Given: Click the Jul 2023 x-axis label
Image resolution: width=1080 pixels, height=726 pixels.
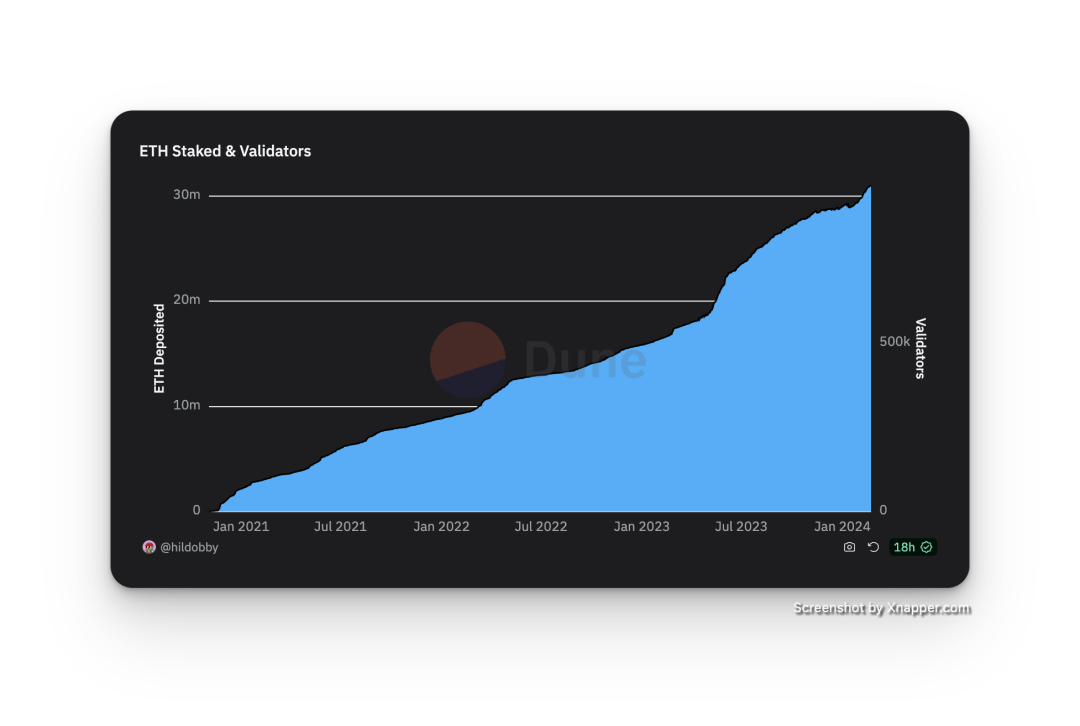Looking at the screenshot, I should click(741, 526).
